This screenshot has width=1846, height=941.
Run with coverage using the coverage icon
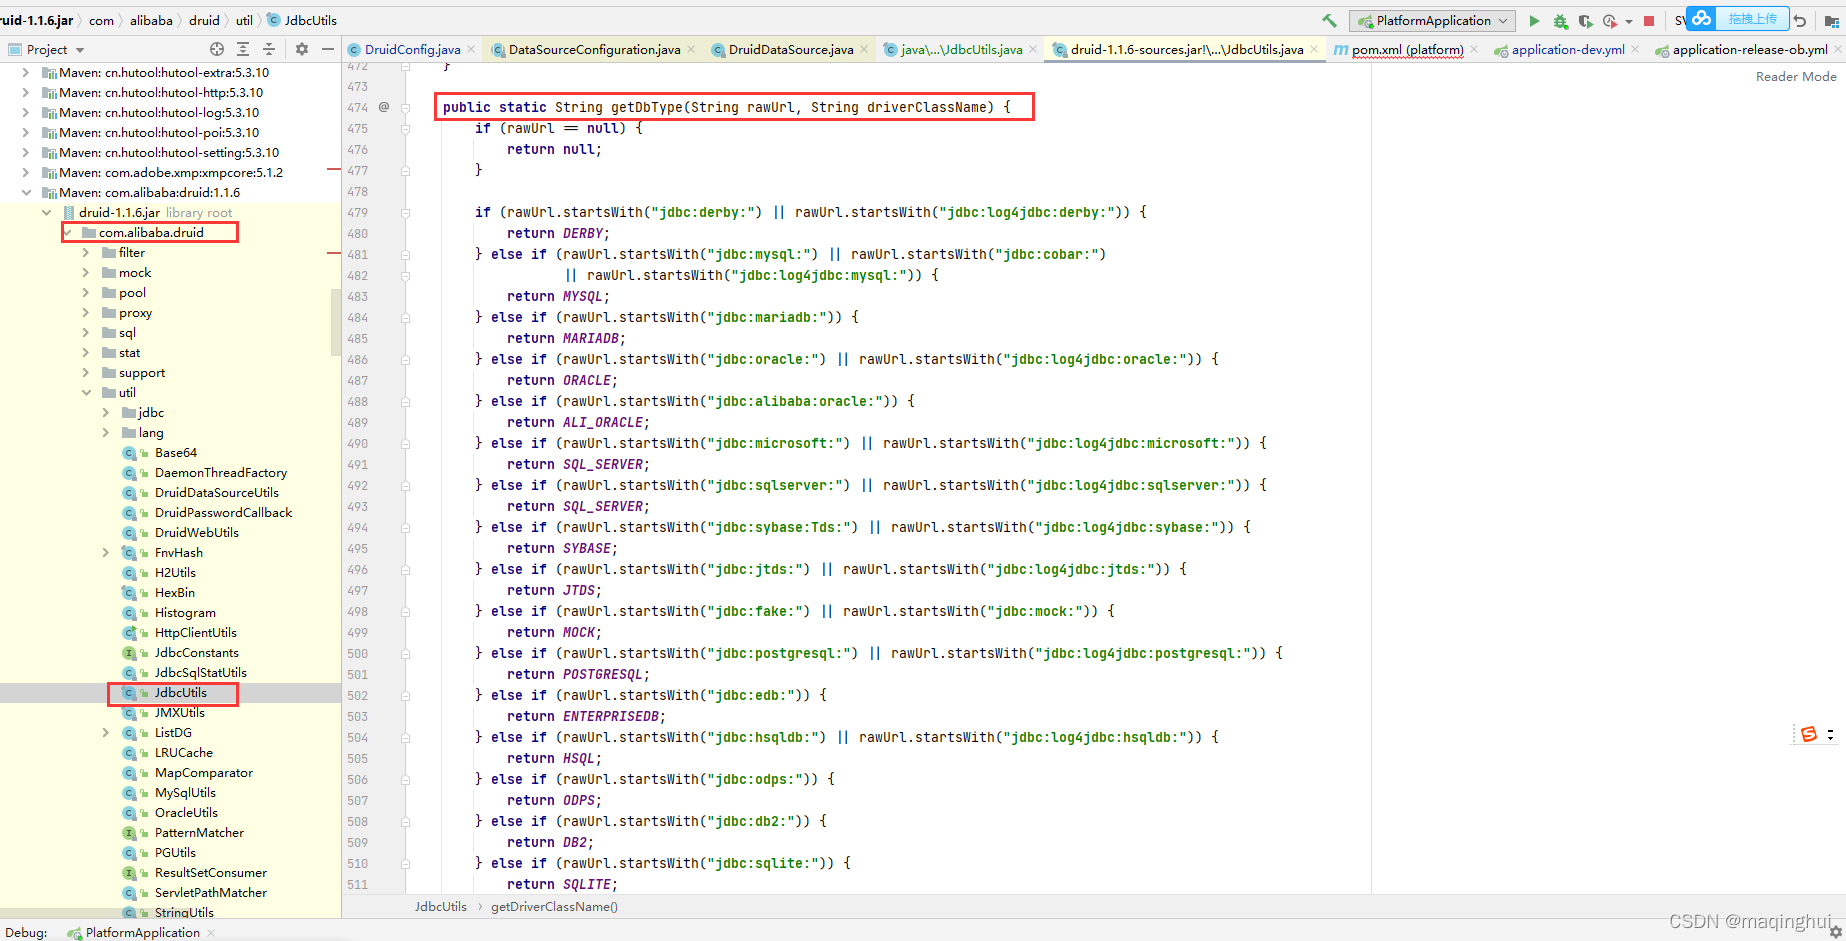[x=1585, y=20]
